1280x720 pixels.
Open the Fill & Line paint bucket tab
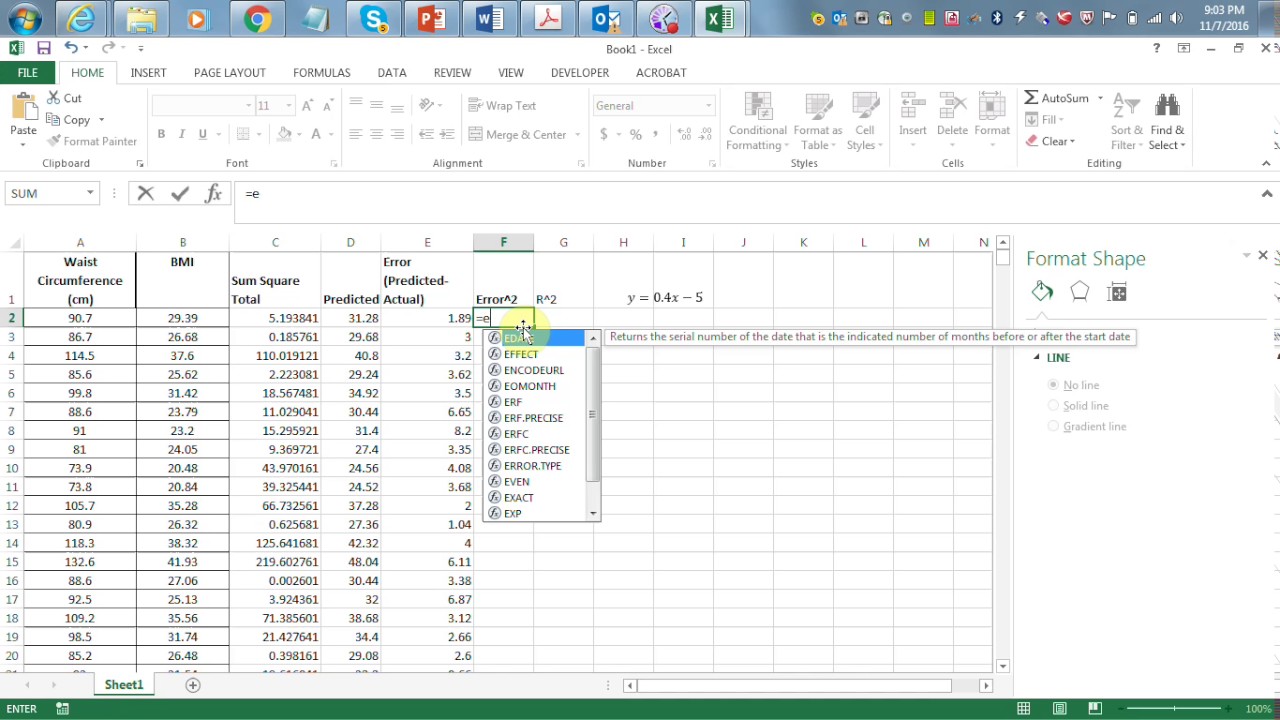click(1042, 291)
